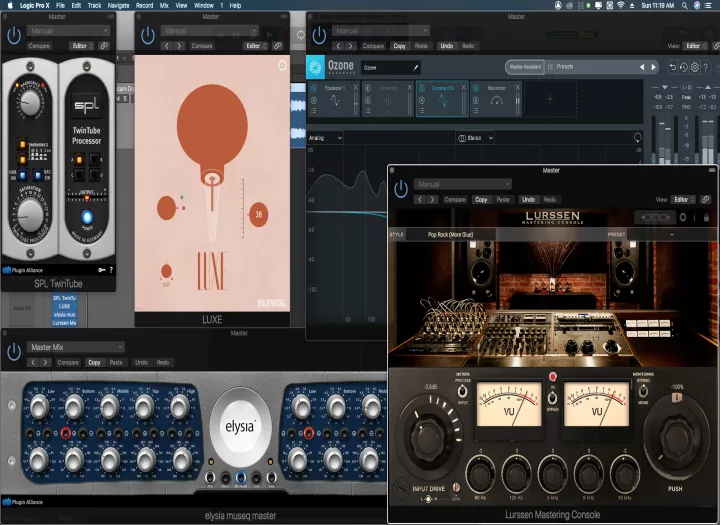This screenshot has width=720, height=525.
Task: Remove the Maximizer module with its X
Action: (x=518, y=87)
